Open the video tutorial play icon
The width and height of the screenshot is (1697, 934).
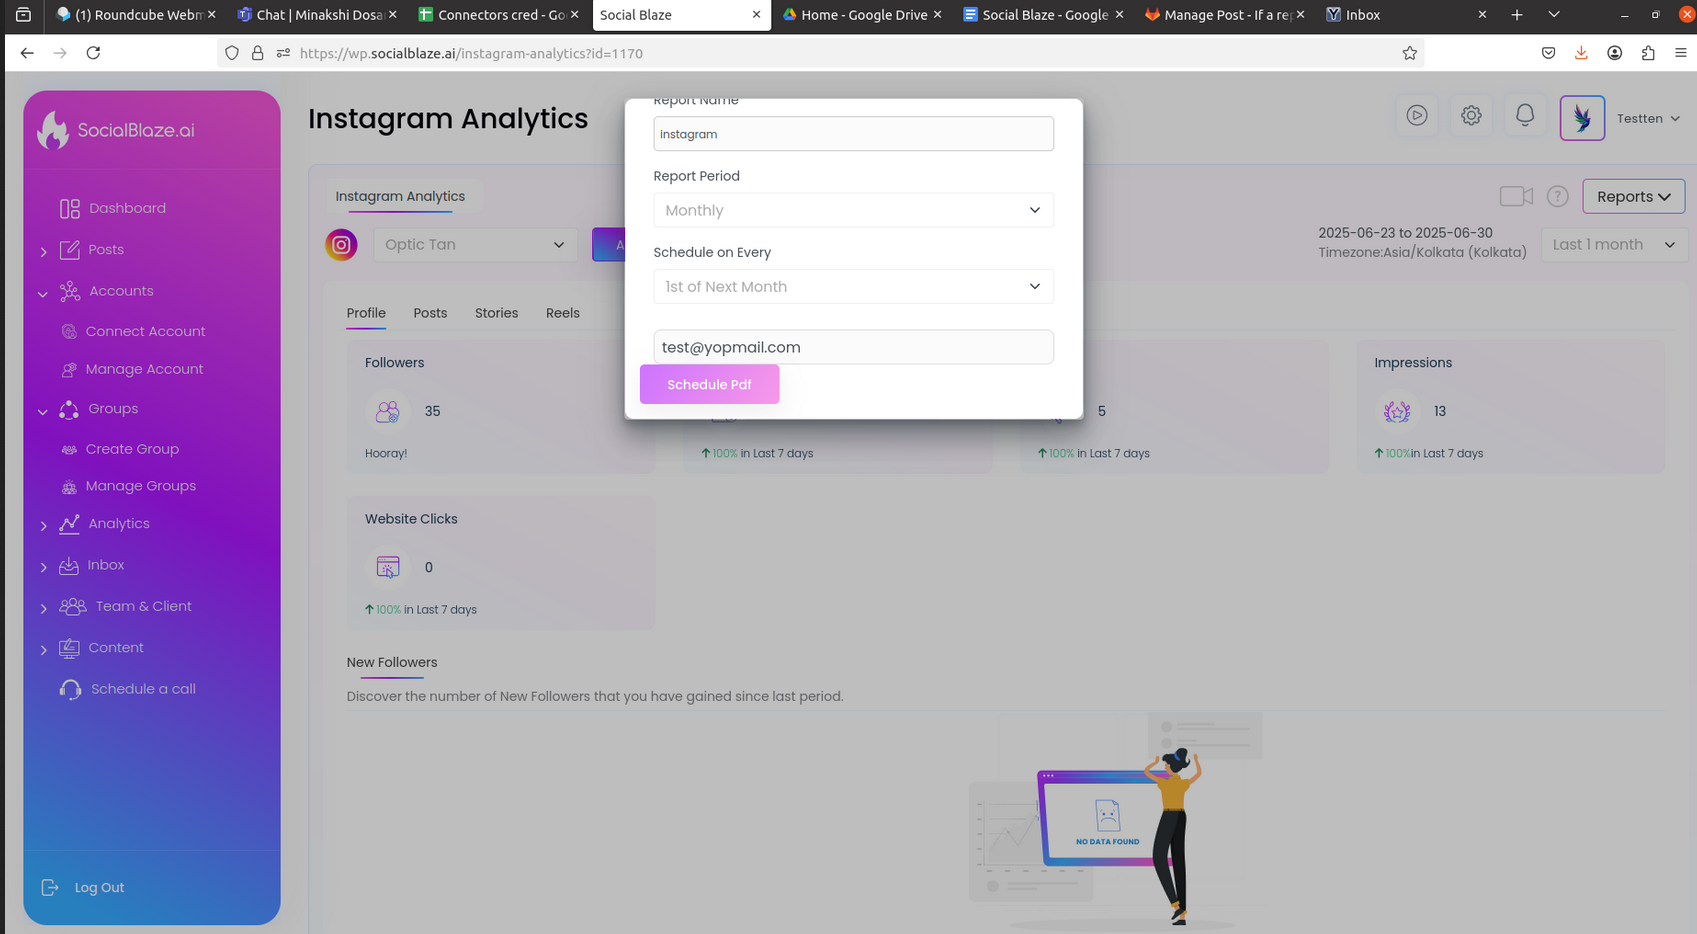[x=1417, y=115]
